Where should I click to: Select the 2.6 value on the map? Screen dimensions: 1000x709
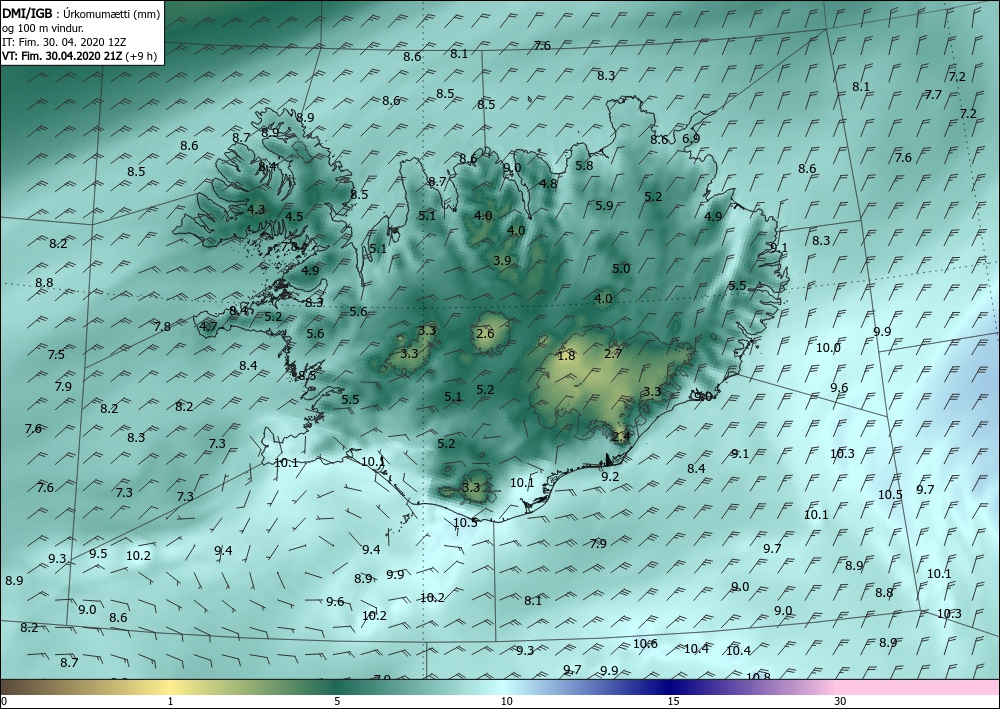coord(485,333)
